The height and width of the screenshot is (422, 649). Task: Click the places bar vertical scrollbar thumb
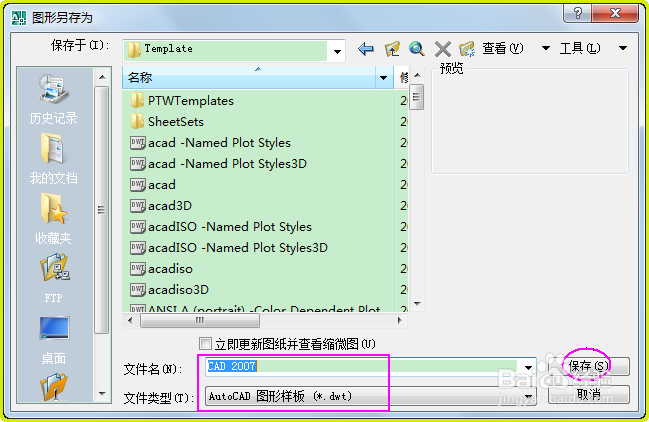(x=101, y=210)
